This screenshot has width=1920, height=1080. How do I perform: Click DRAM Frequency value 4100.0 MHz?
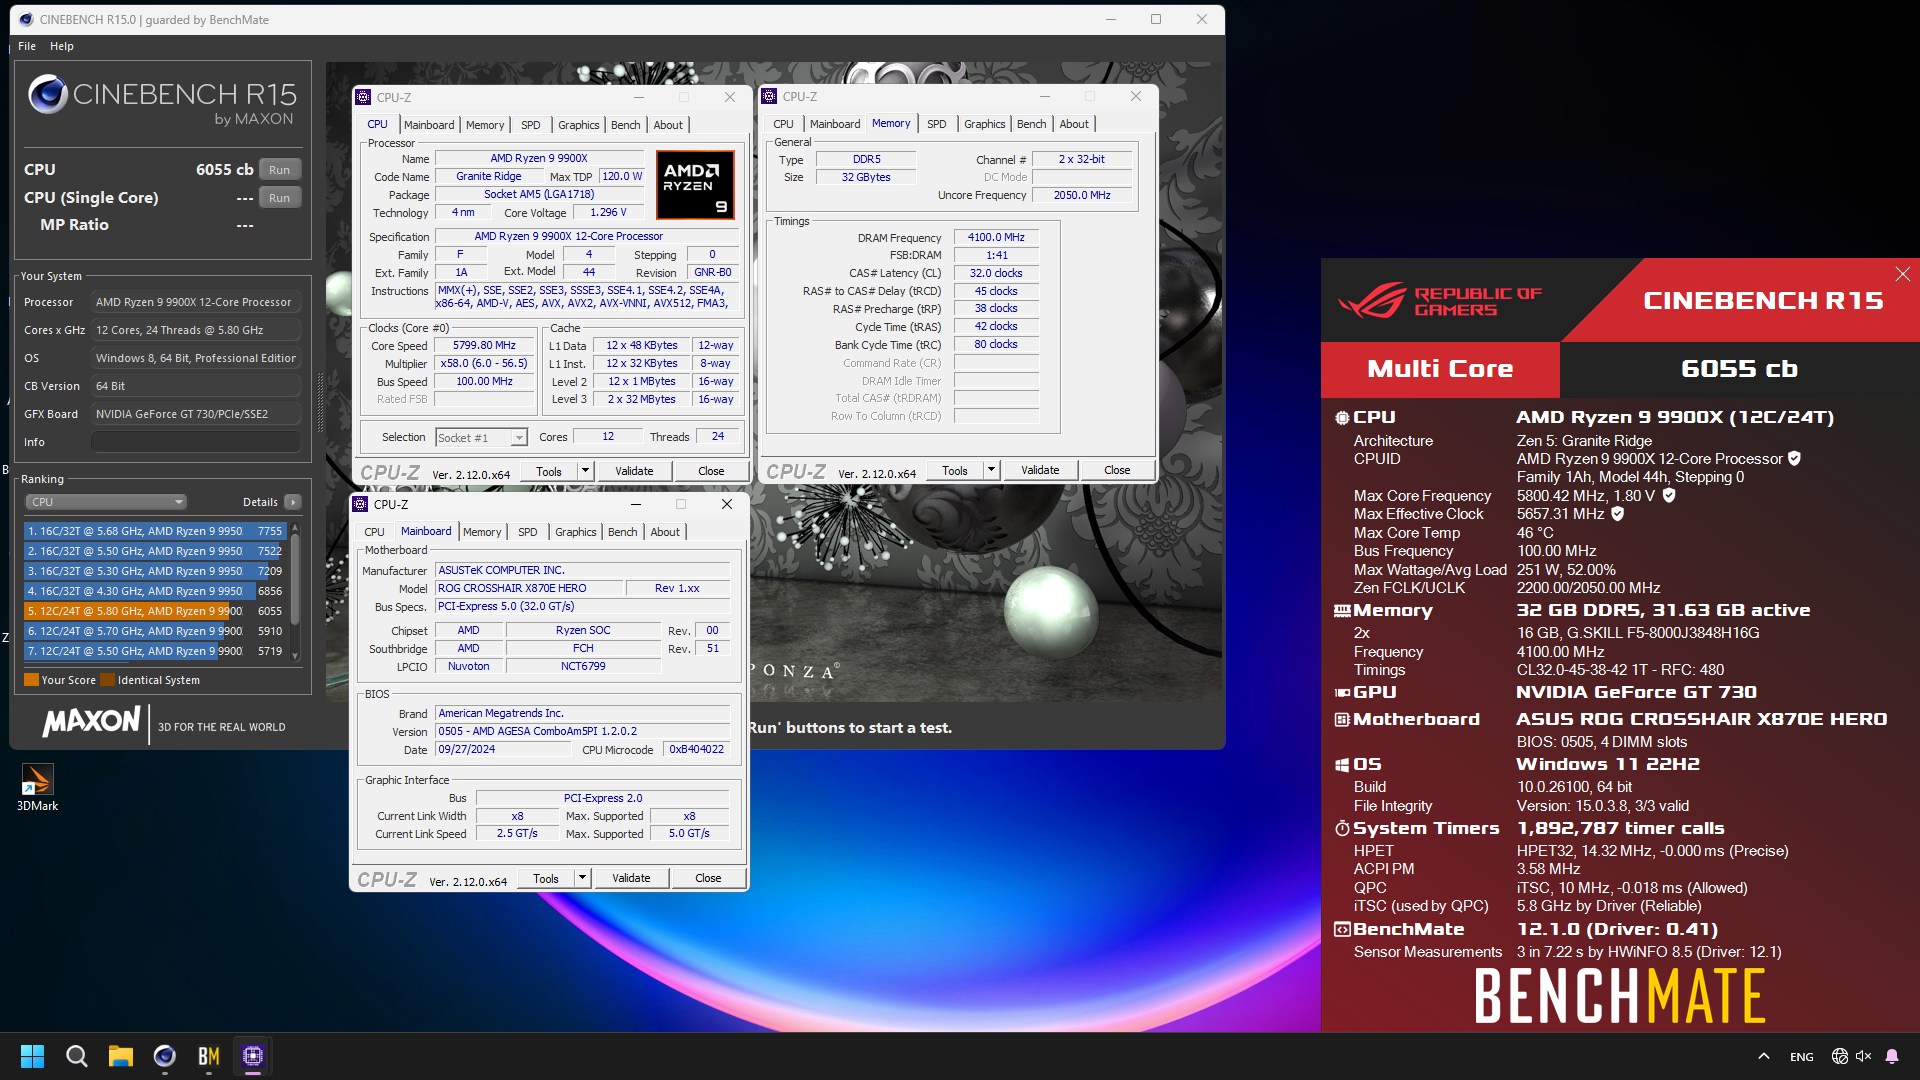click(996, 237)
